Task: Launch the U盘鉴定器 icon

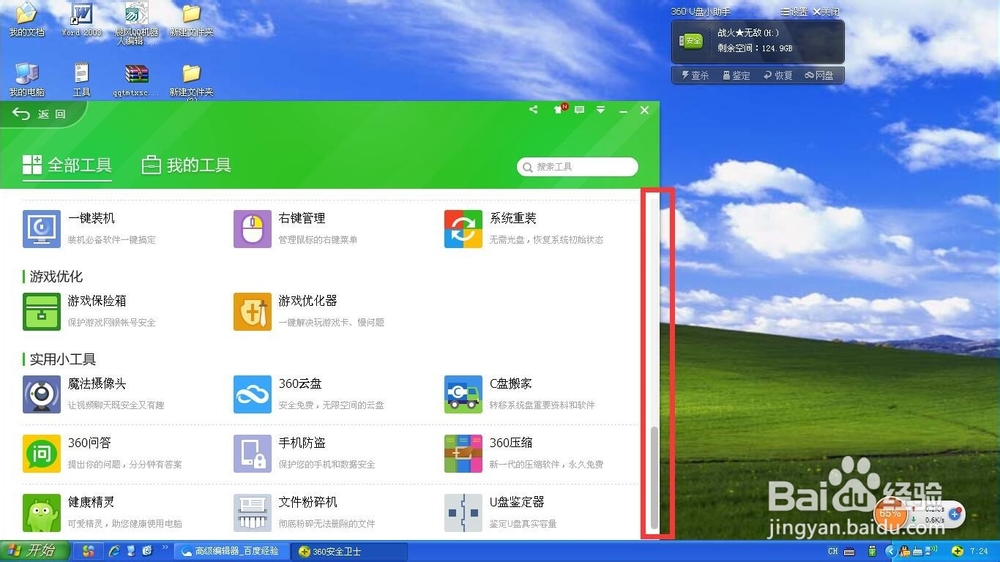Action: pos(463,513)
